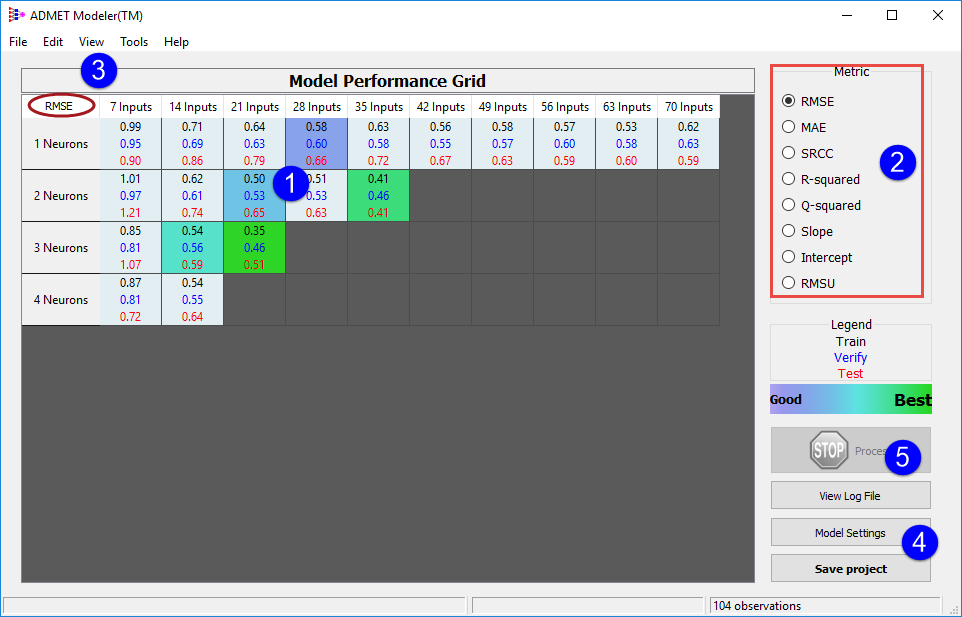962x617 pixels.
Task: Open the View menu
Action: click(91, 42)
